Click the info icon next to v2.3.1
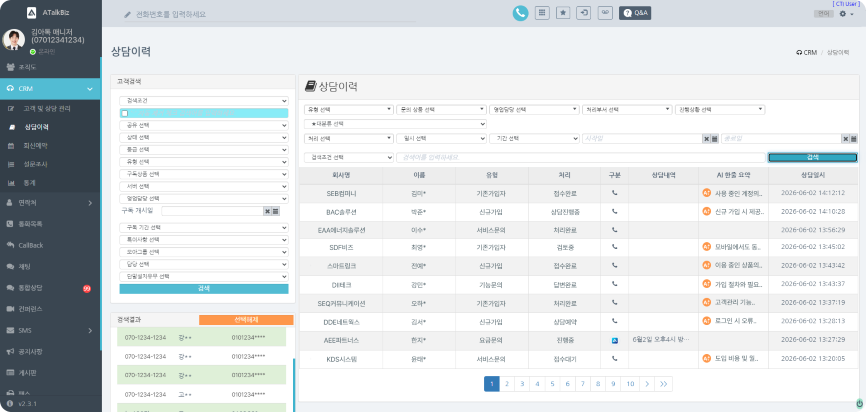The image size is (866, 412). [x=10, y=404]
